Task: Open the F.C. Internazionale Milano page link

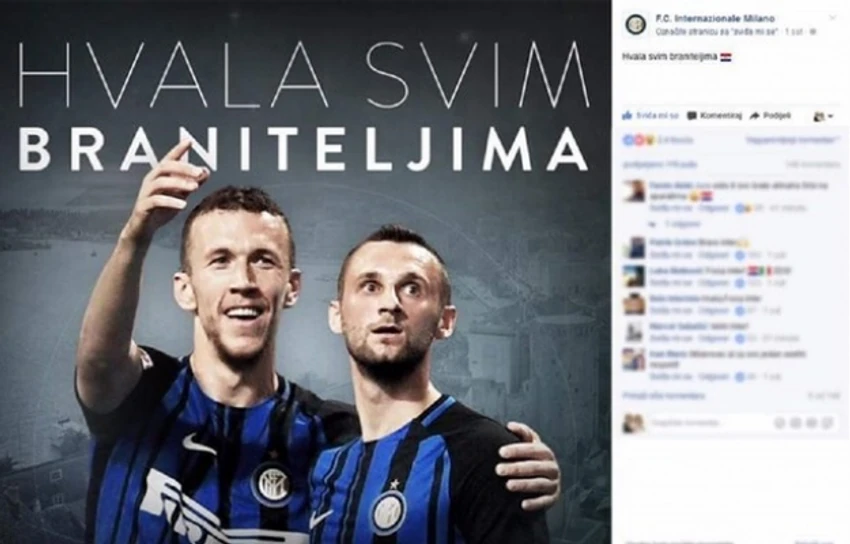Action: tap(715, 19)
